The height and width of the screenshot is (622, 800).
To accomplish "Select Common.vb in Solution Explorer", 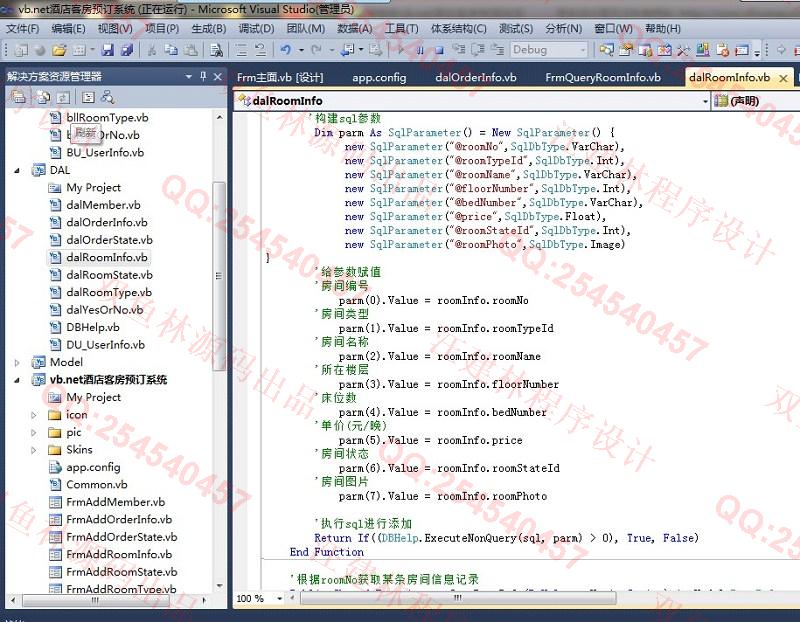I will point(96,484).
